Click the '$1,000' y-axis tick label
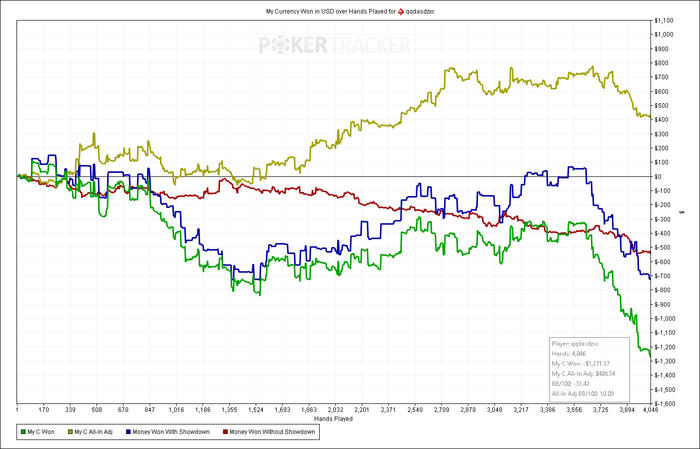This screenshot has width=700, height=449. tap(664, 35)
